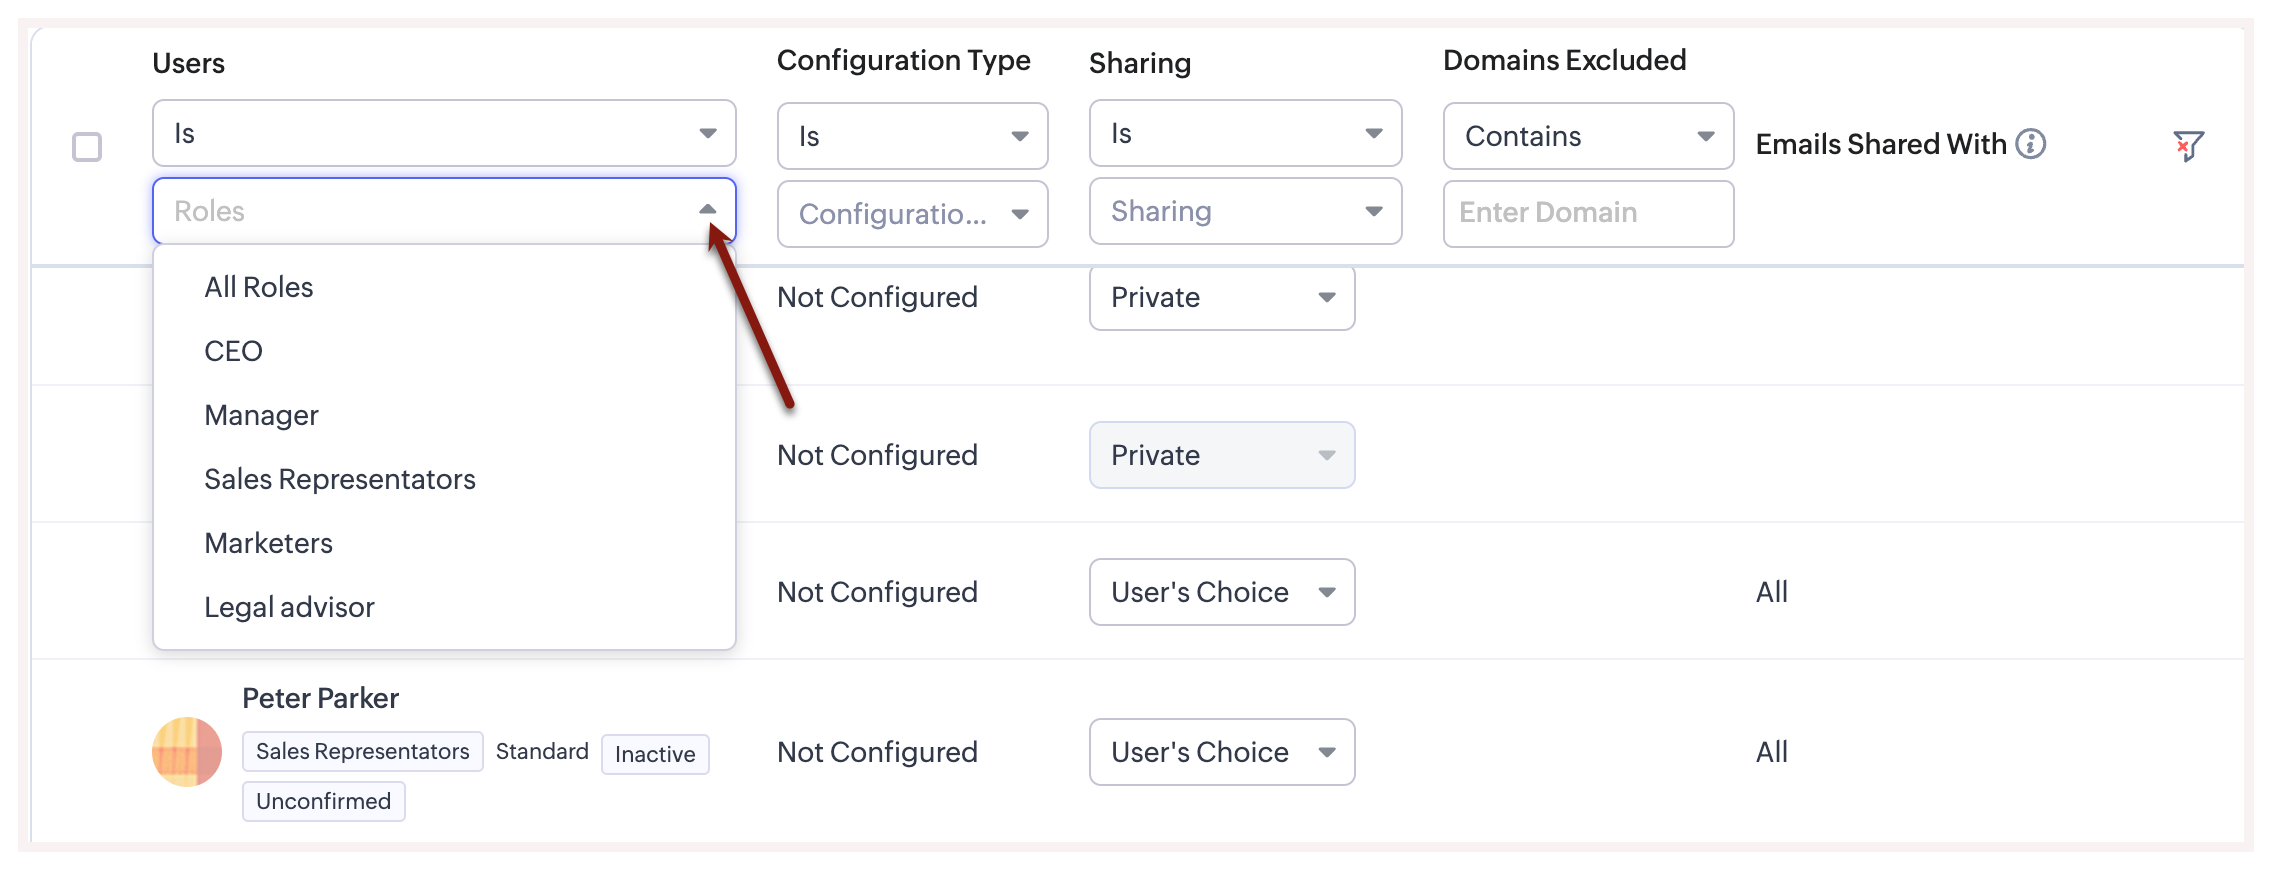This screenshot has height=870, width=2272.
Task: Tick the select-all checkbox in header
Action: pyautogui.click(x=87, y=147)
